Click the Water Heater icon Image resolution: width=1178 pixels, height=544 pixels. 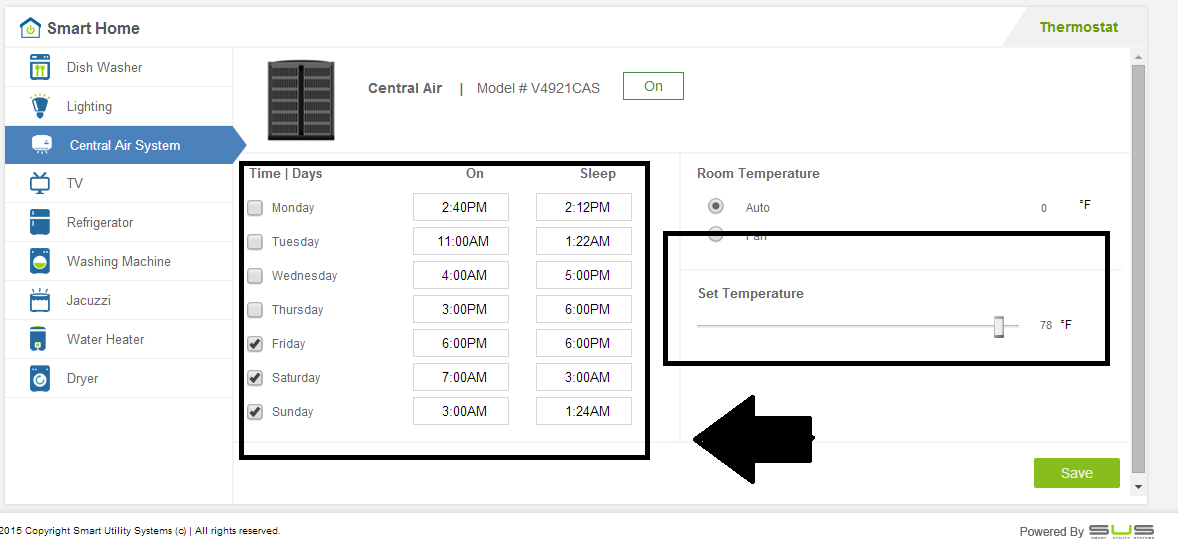[x=40, y=339]
